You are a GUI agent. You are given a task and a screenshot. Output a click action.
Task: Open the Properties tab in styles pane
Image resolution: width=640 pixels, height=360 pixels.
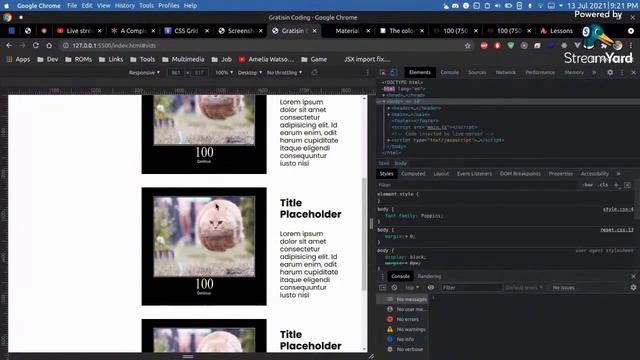560,173
